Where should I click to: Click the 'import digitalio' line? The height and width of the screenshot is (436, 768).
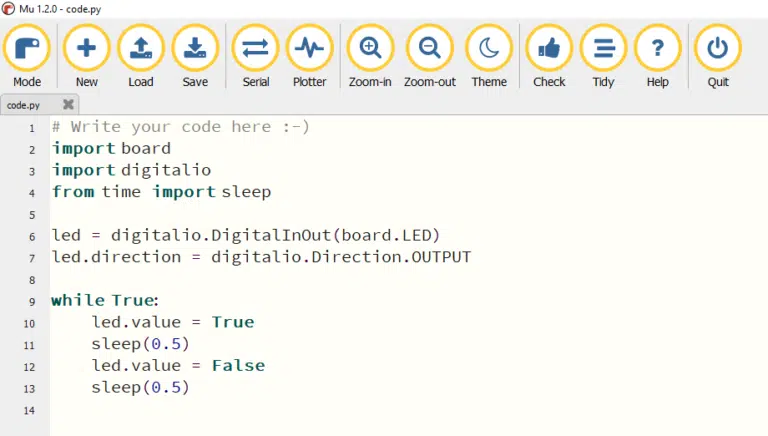click(132, 170)
